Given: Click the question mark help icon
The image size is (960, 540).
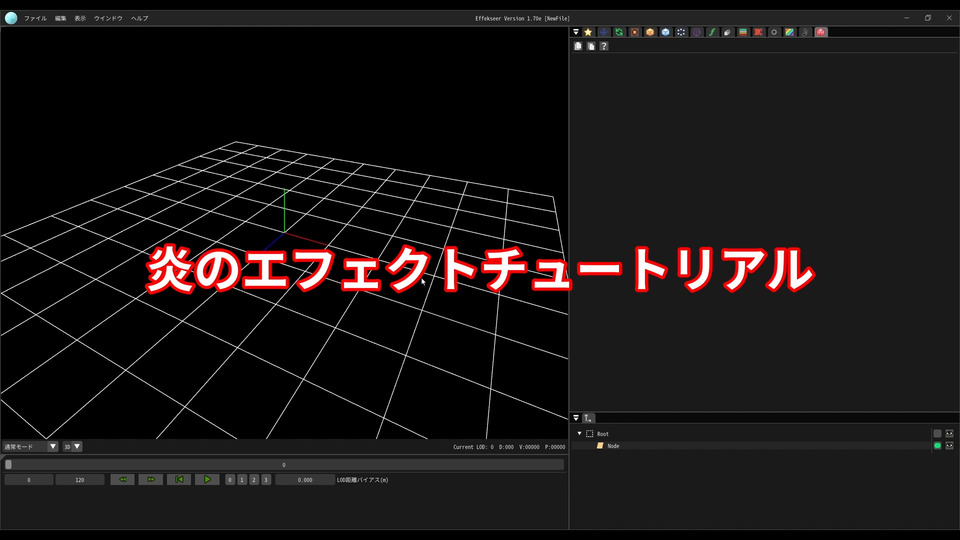Looking at the screenshot, I should [604, 46].
